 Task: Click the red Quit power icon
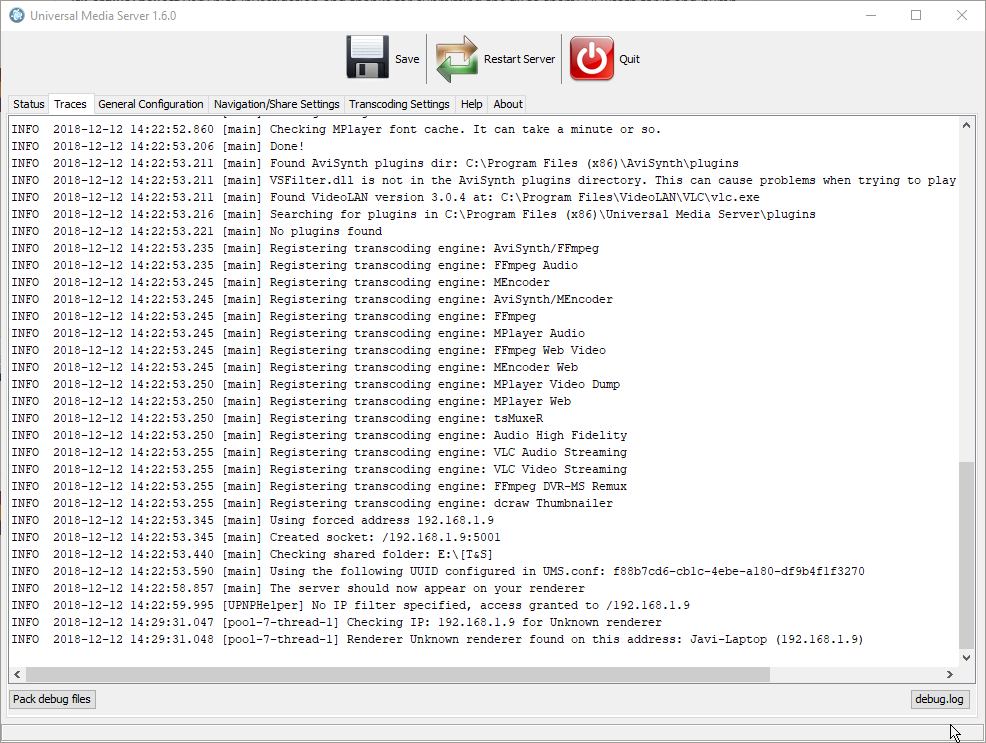coord(592,58)
